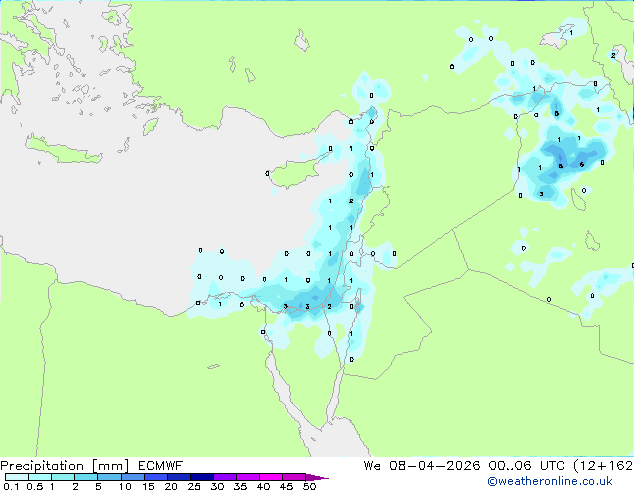This screenshot has width=634, height=490.
Task: Click the "0.1" legend scale label
Action: (x=11, y=486)
